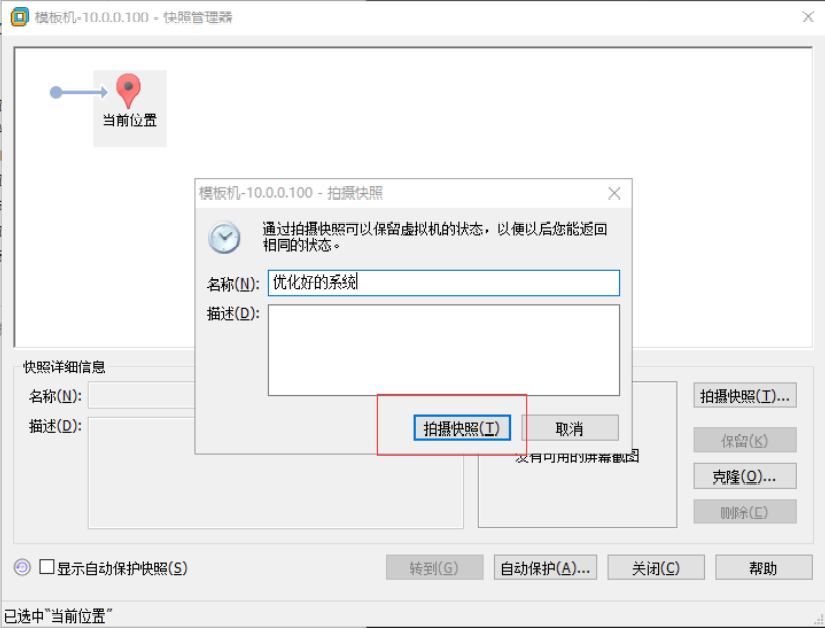This screenshot has width=825, height=629.
Task: Click the disabled 保留(K) button
Action: click(744, 440)
